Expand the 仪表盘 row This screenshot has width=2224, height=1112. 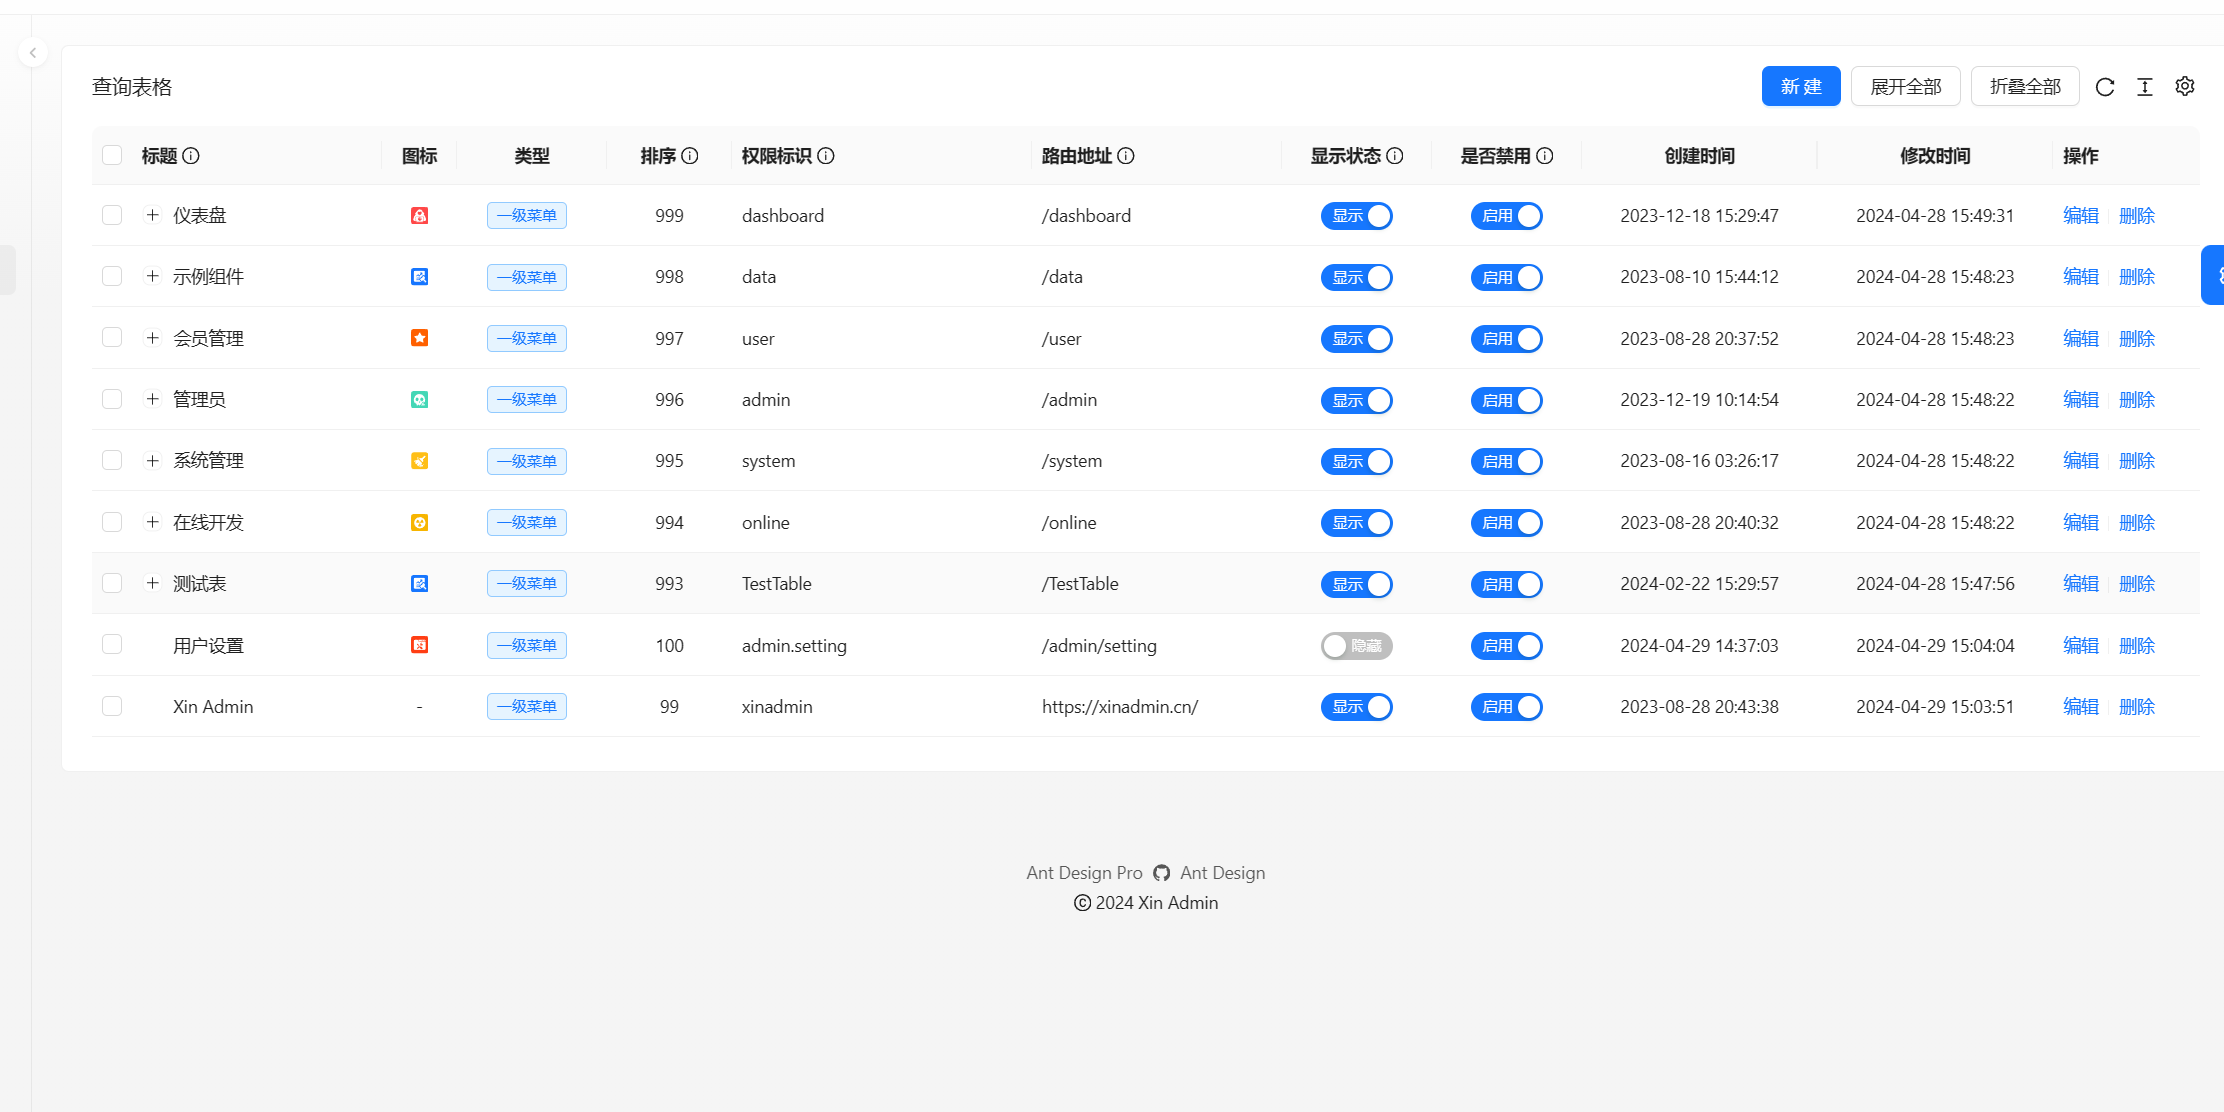[152, 215]
